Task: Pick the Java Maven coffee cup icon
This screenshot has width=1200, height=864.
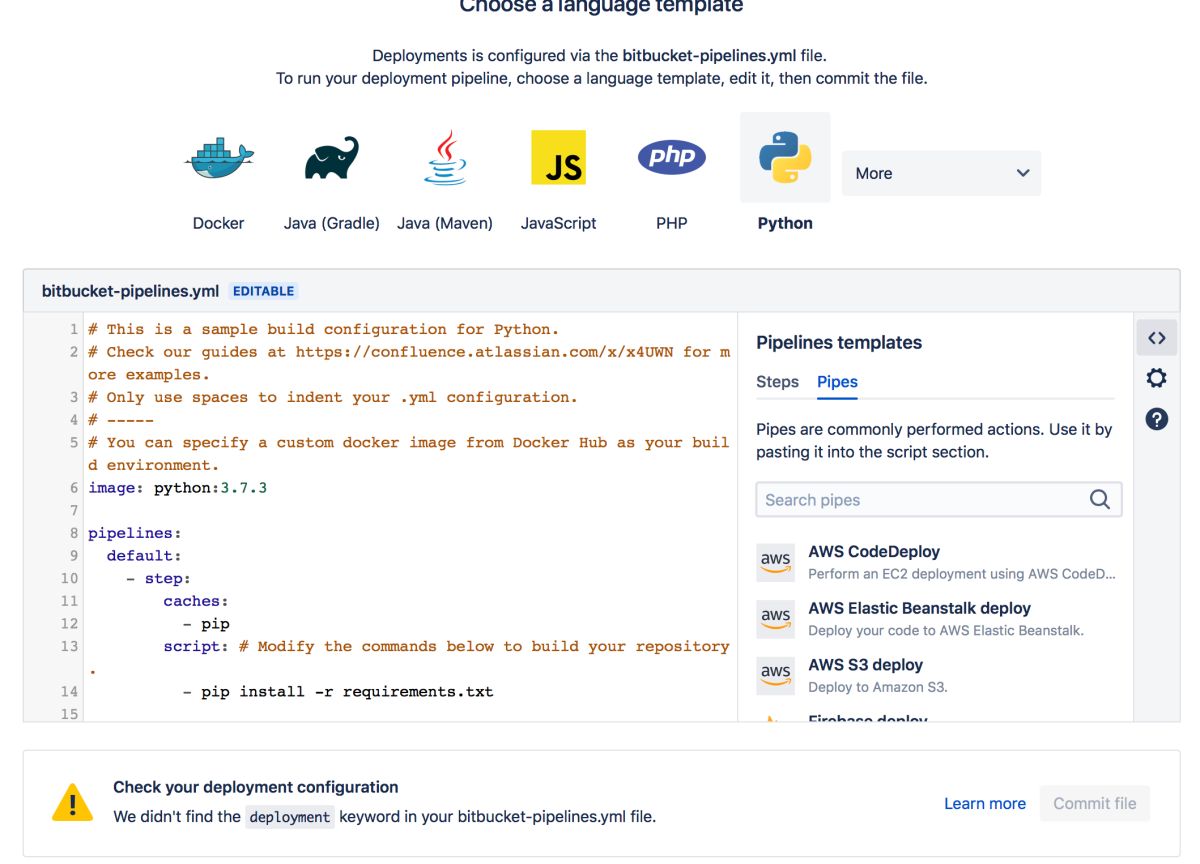Action: 445,158
